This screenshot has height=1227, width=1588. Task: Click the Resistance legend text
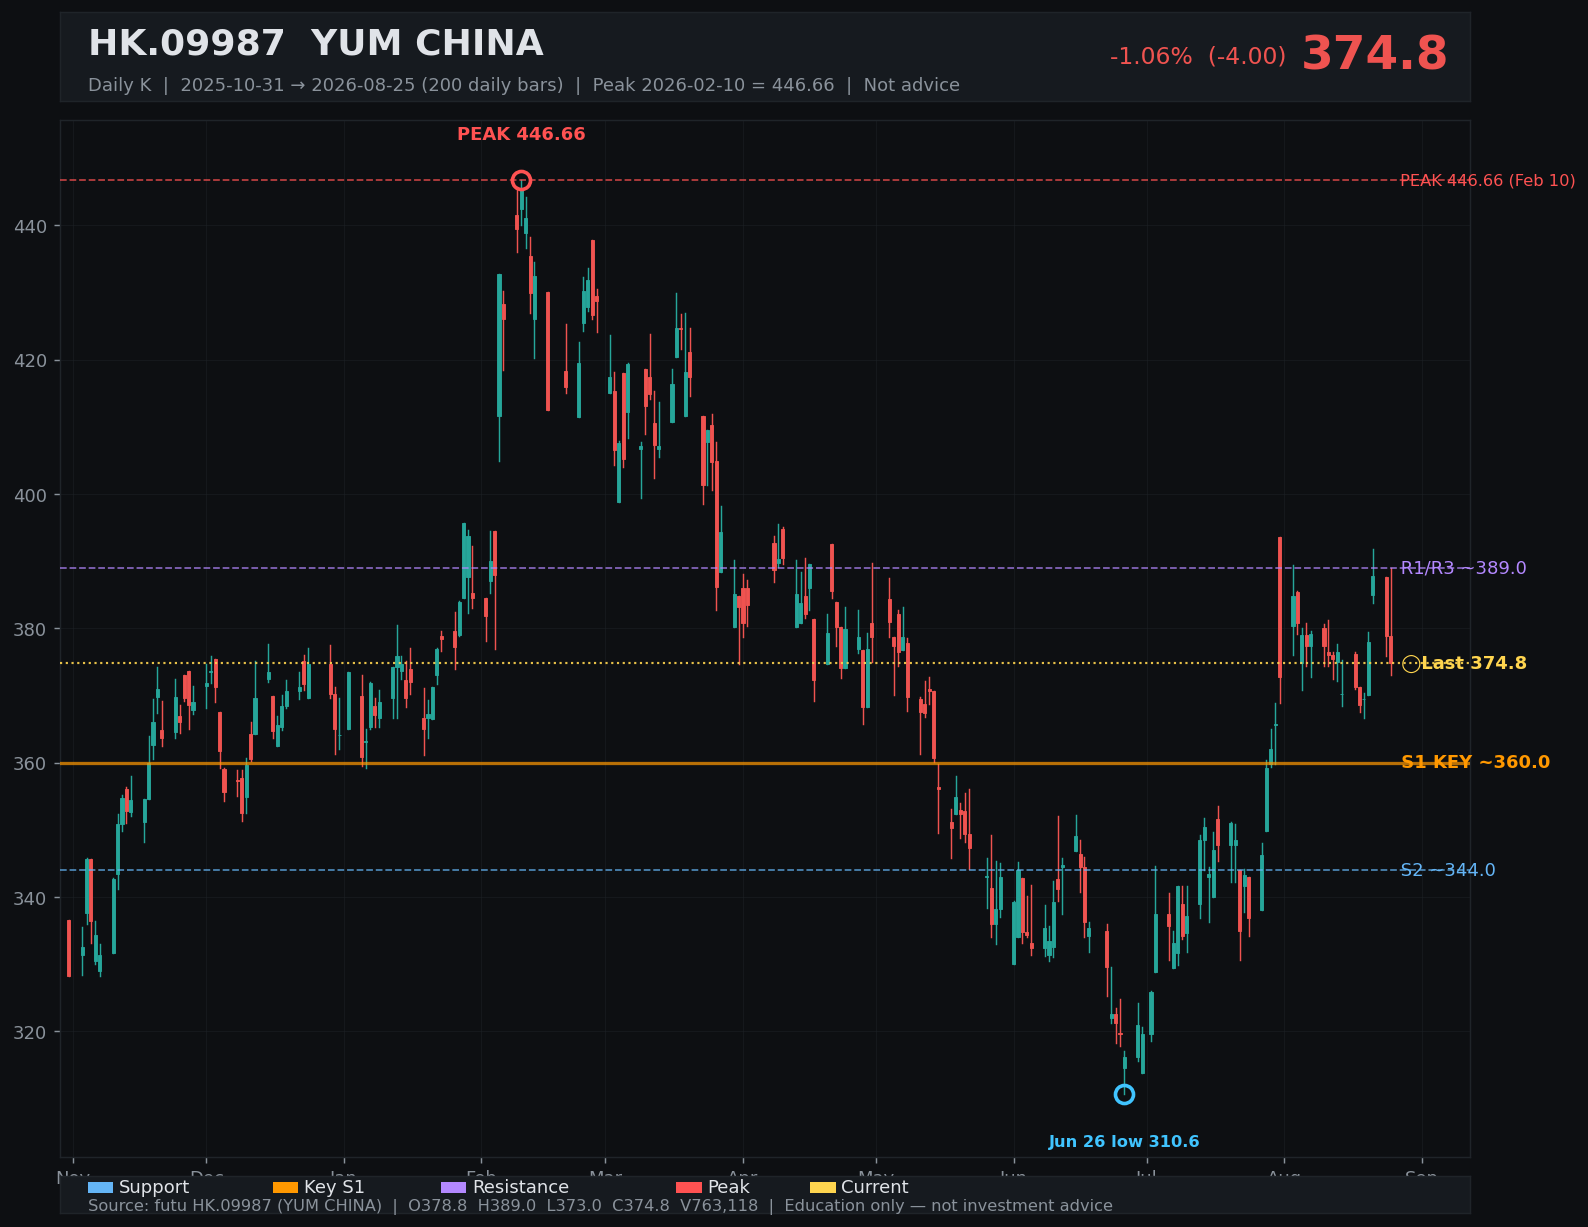(x=521, y=1187)
